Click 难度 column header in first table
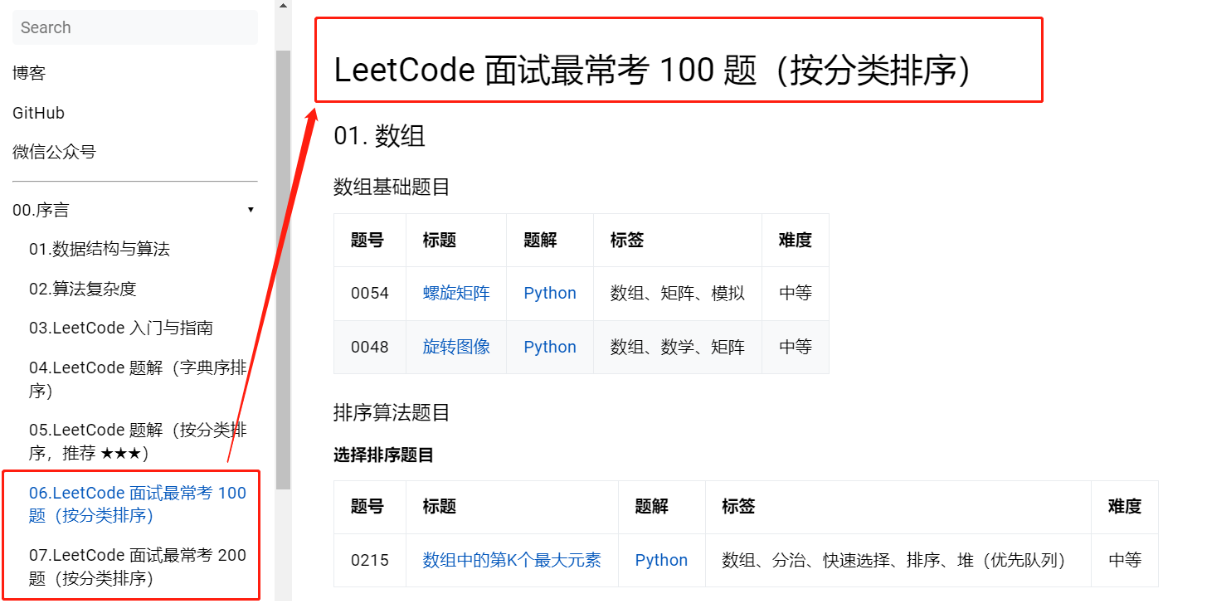1209x601 pixels. [x=795, y=240]
